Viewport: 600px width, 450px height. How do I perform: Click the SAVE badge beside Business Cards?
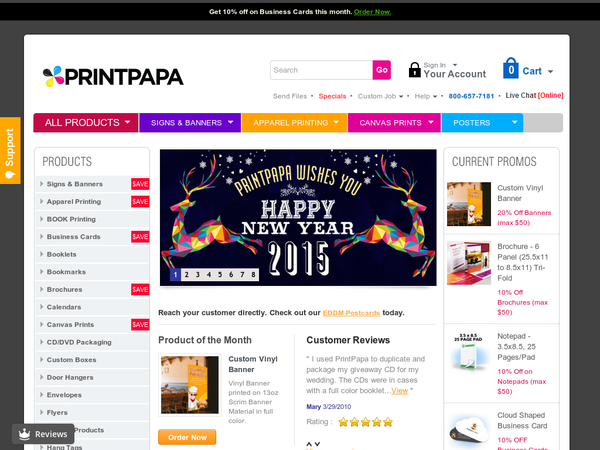click(x=140, y=237)
